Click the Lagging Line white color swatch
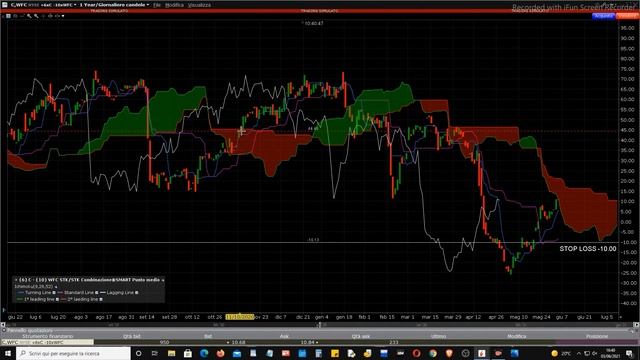 (x=103, y=293)
